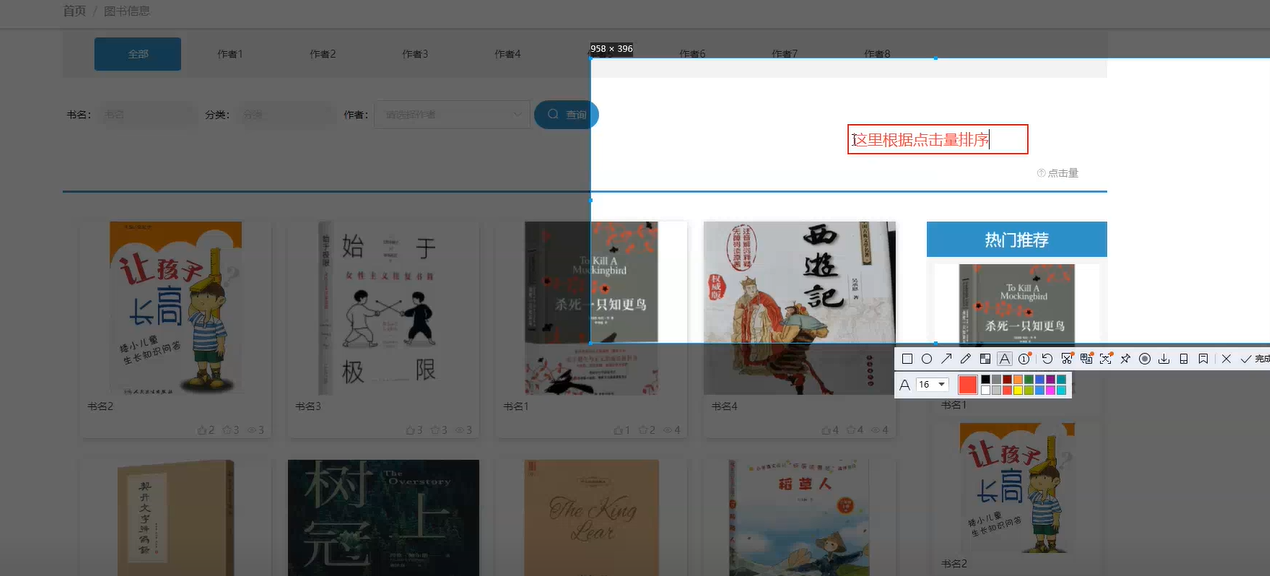Open the 让孩子长高 book cover in main list
This screenshot has height=576, width=1270.
tap(176, 308)
